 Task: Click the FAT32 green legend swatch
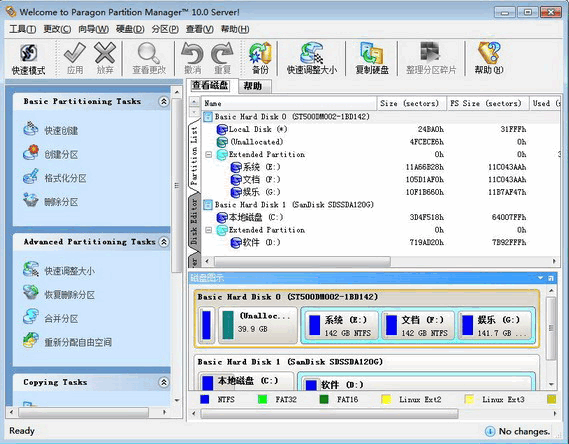tap(262, 399)
